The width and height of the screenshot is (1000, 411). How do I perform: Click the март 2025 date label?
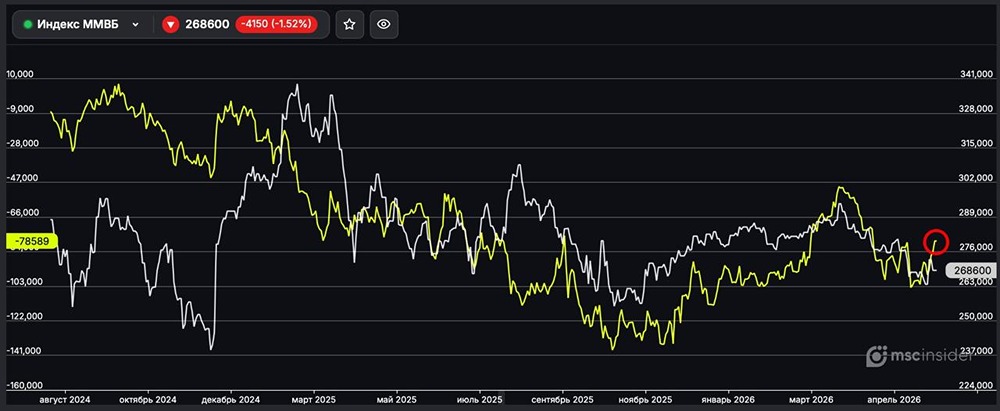314,399
